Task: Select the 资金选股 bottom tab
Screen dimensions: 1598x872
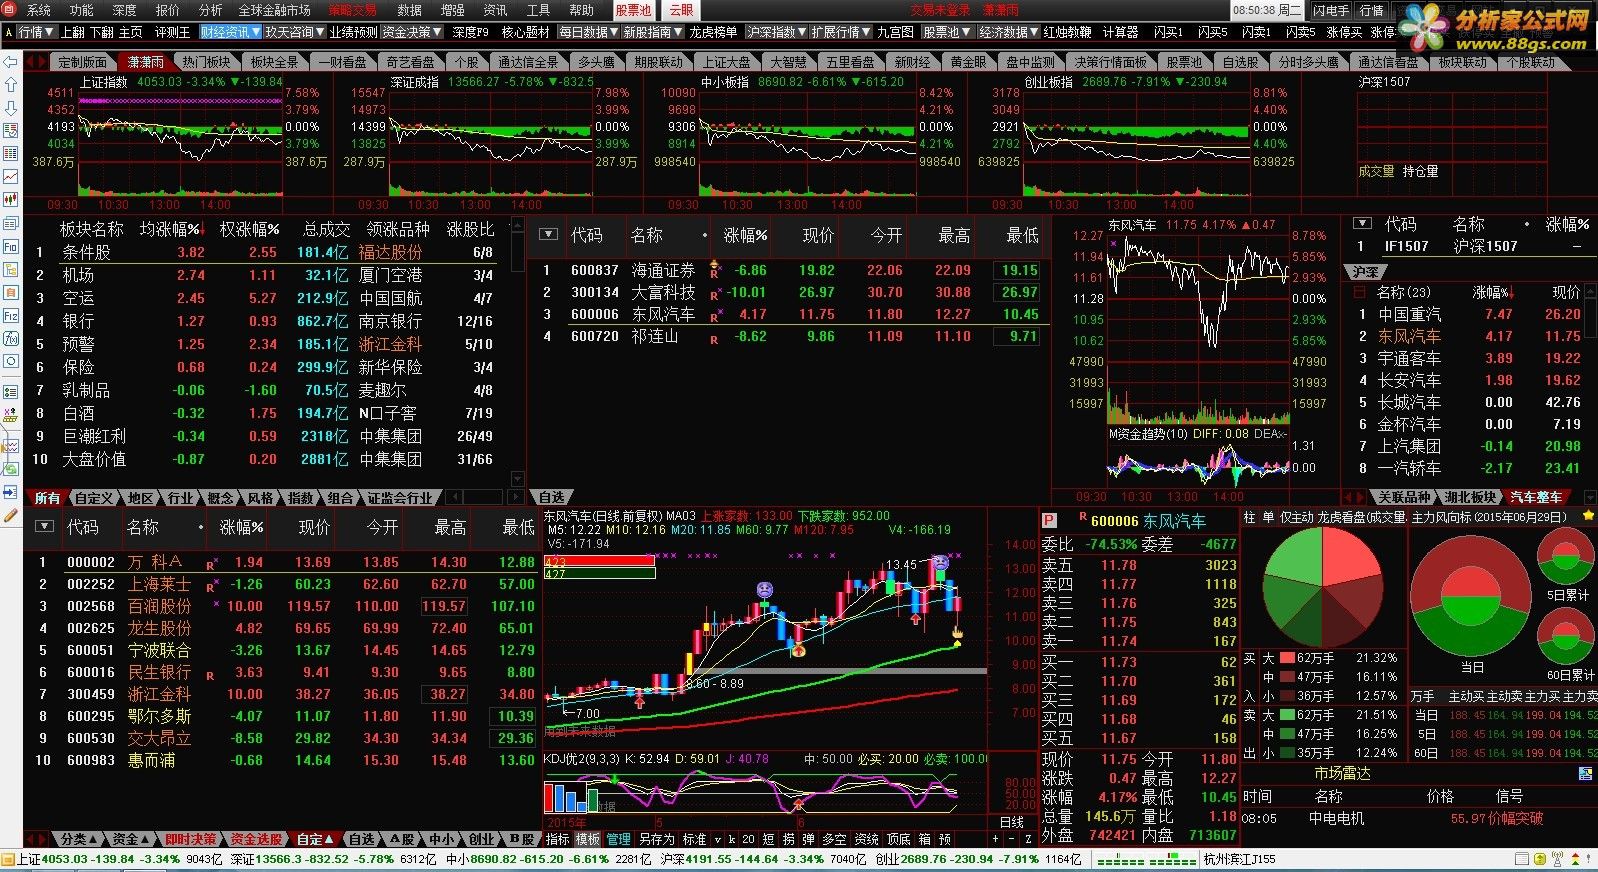Action: click(256, 839)
